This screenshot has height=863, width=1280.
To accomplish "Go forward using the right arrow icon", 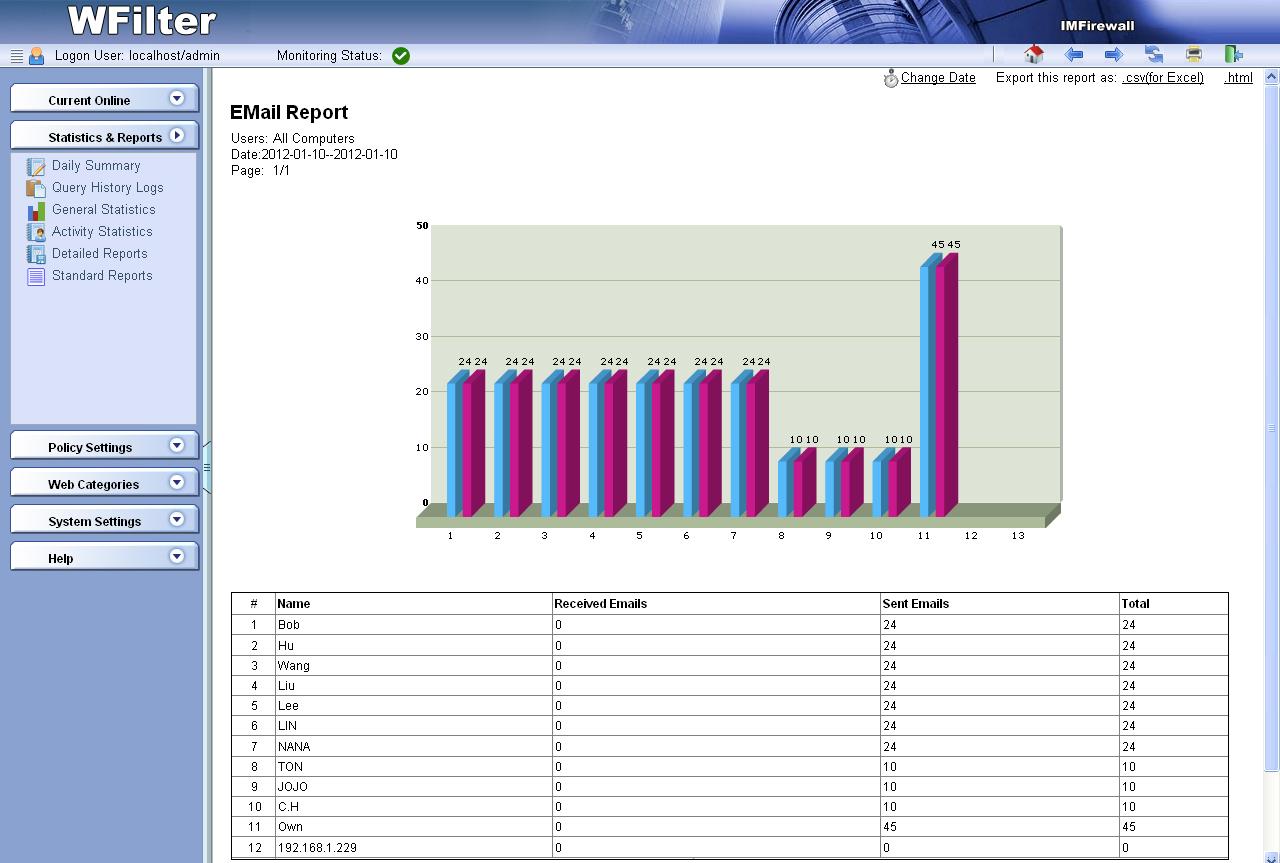I will click(x=1113, y=55).
